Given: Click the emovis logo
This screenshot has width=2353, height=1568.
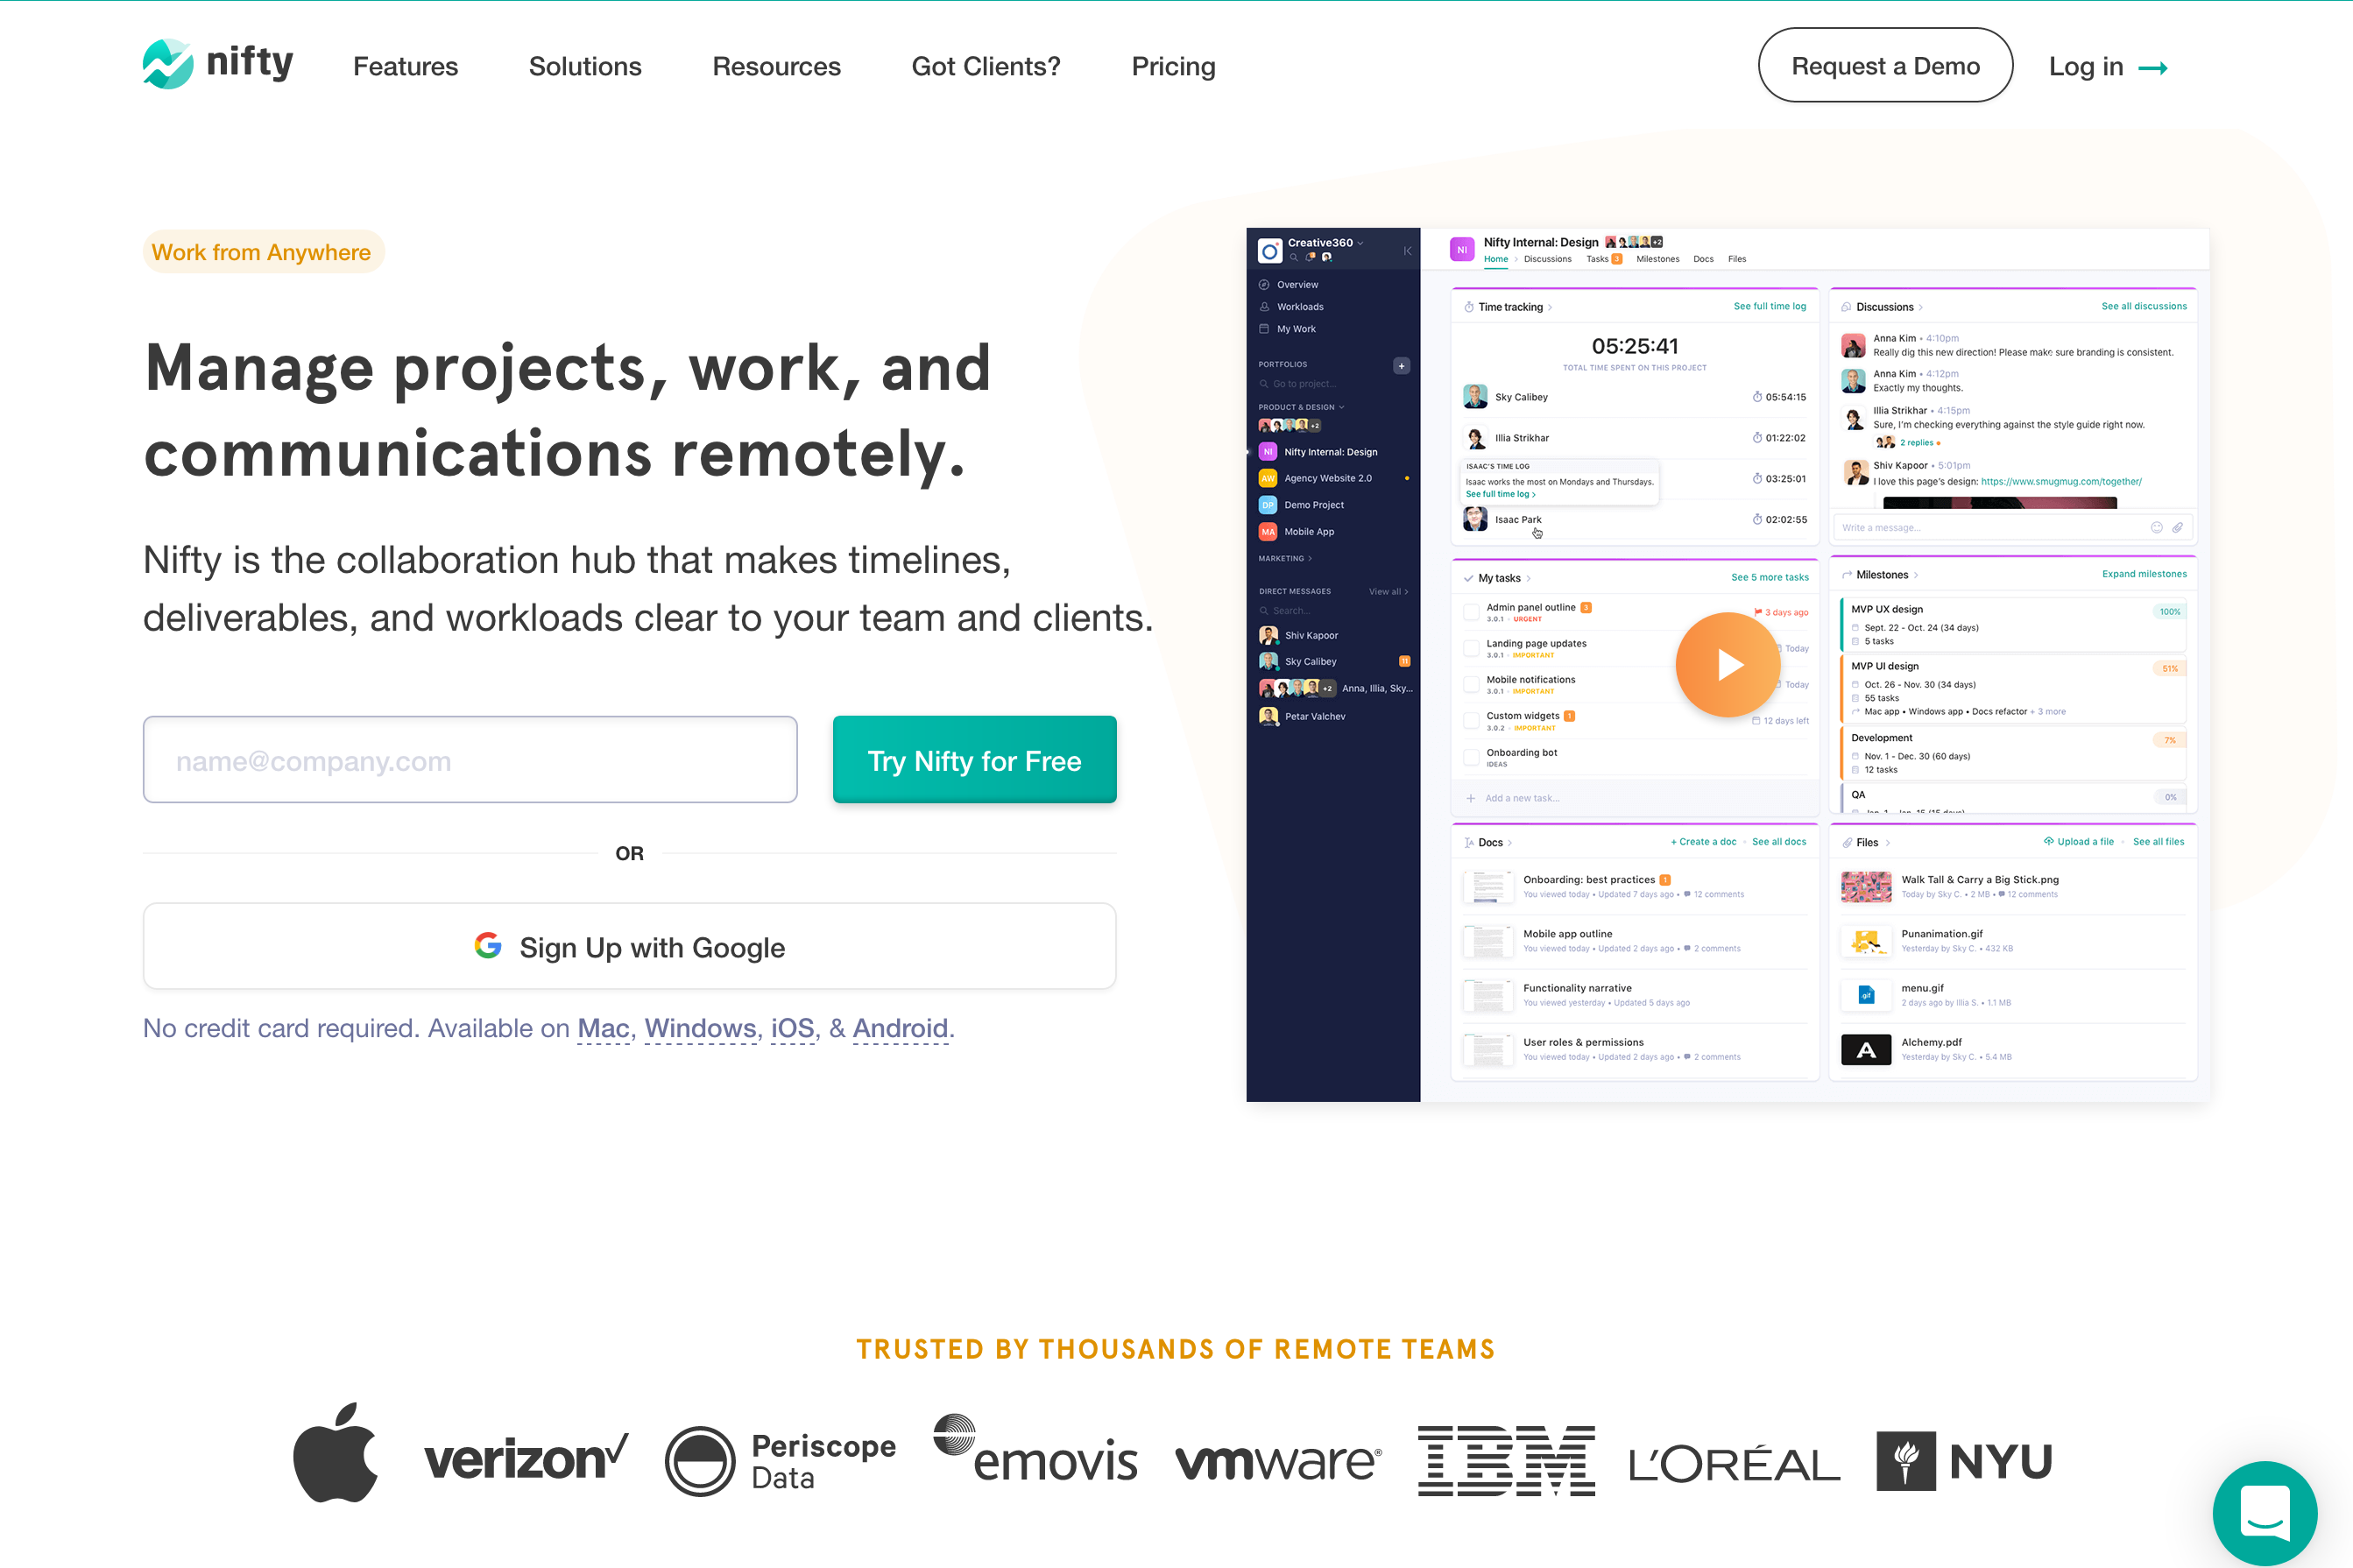Looking at the screenshot, I should [1035, 1449].
